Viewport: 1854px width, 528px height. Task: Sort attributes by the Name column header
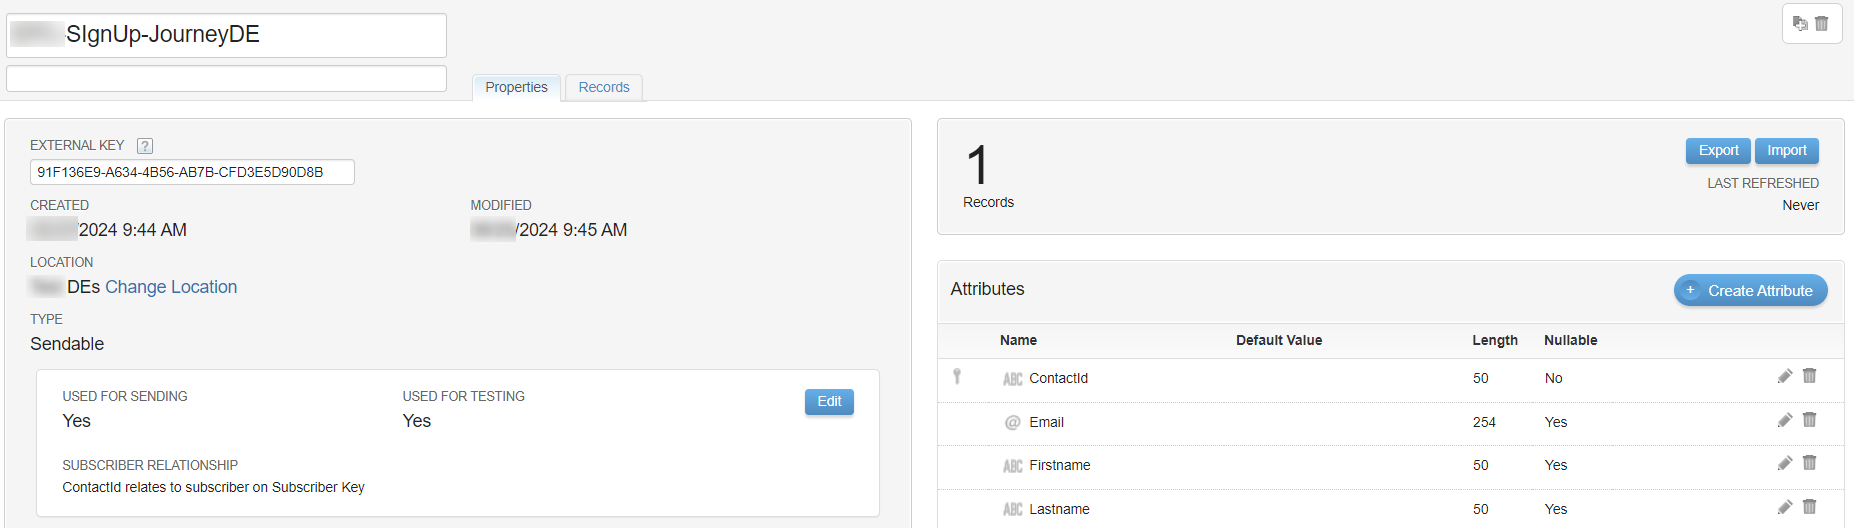pos(1018,340)
